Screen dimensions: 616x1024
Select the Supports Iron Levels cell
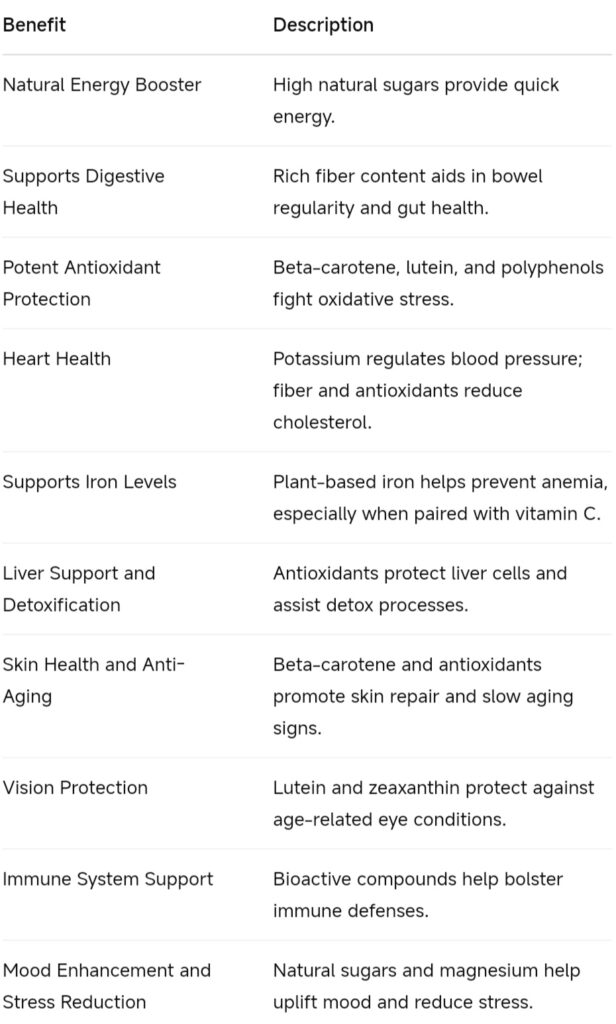[89, 482]
